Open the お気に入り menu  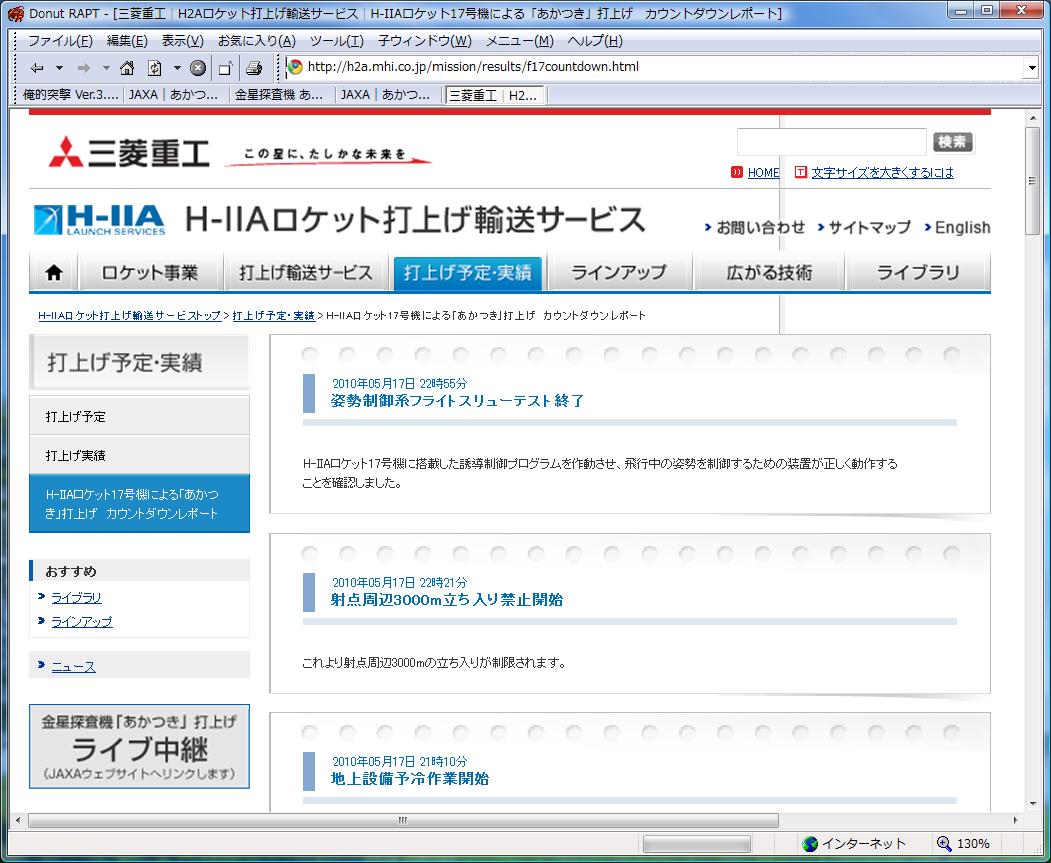pos(257,41)
